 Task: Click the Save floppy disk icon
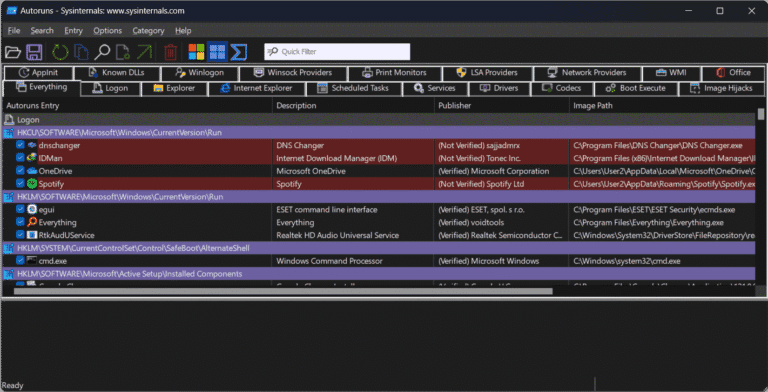(34, 52)
